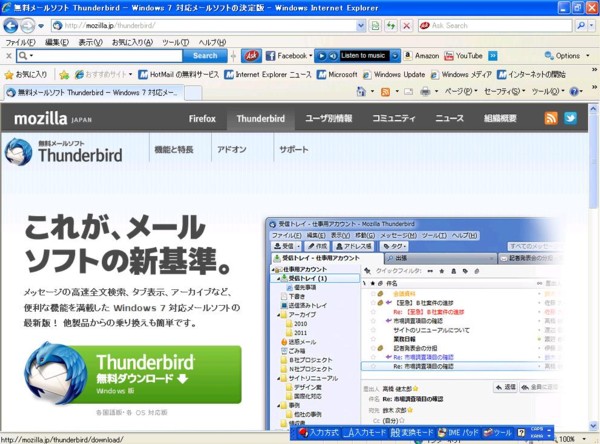Open the HotMail の無料サービス favorite link
The image size is (600, 444).
pos(179,75)
